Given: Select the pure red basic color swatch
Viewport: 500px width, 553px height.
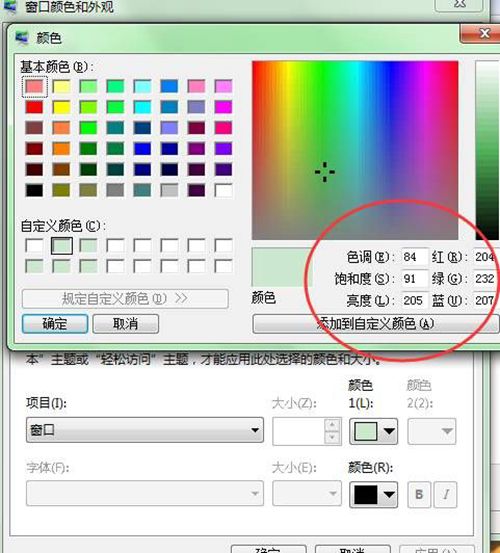Looking at the screenshot, I should pyautogui.click(x=34, y=107).
